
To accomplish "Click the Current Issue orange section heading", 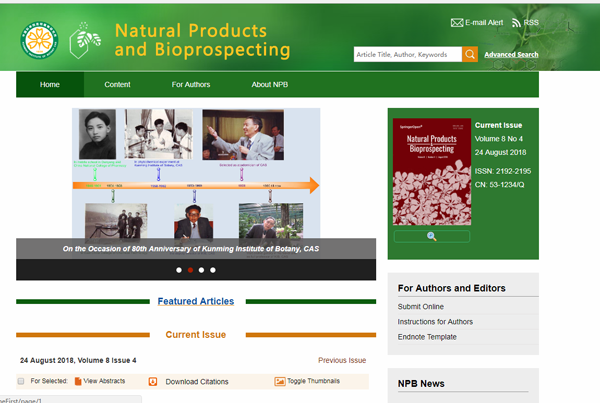I will click(x=196, y=335).
